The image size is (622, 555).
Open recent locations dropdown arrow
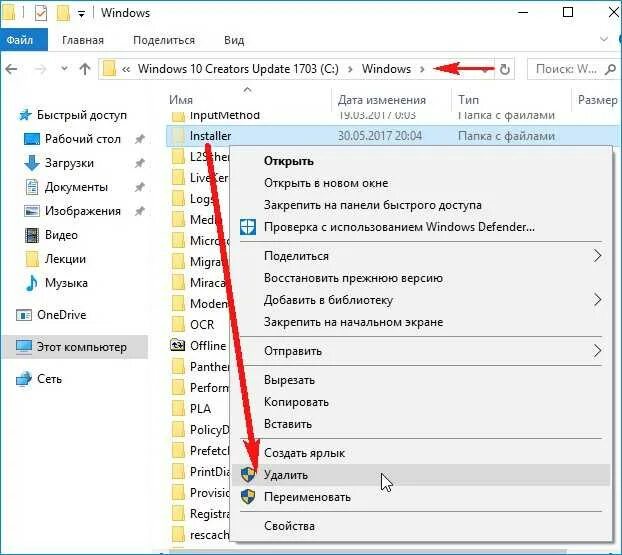coord(64,69)
